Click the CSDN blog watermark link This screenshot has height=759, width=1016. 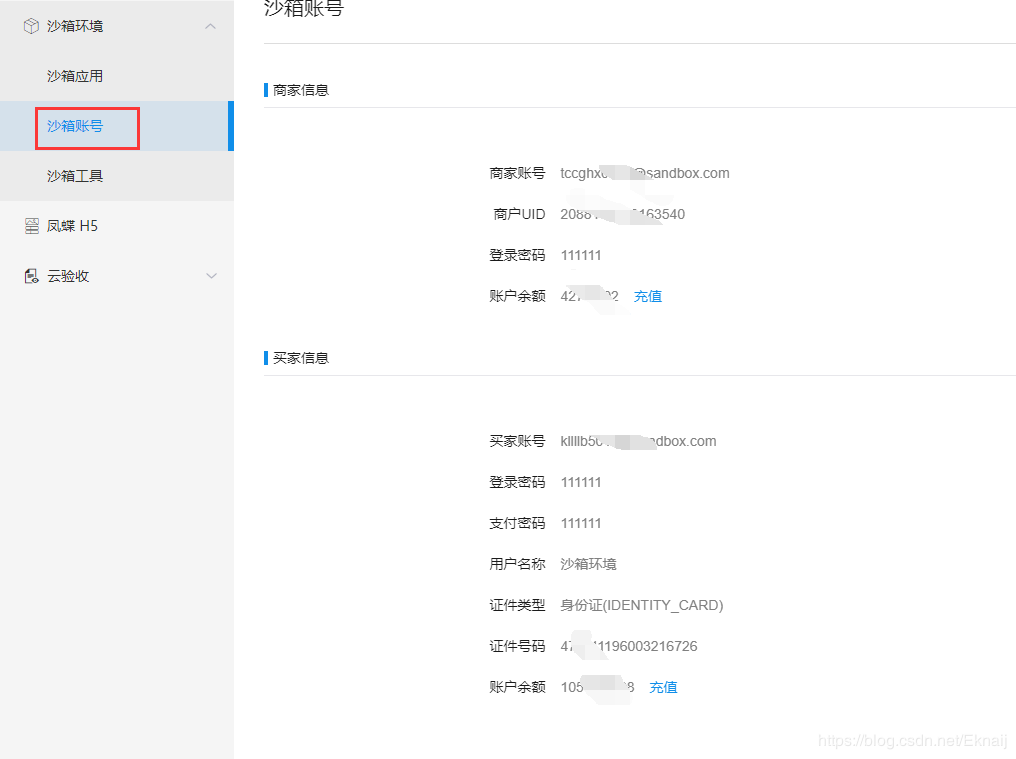[x=912, y=740]
